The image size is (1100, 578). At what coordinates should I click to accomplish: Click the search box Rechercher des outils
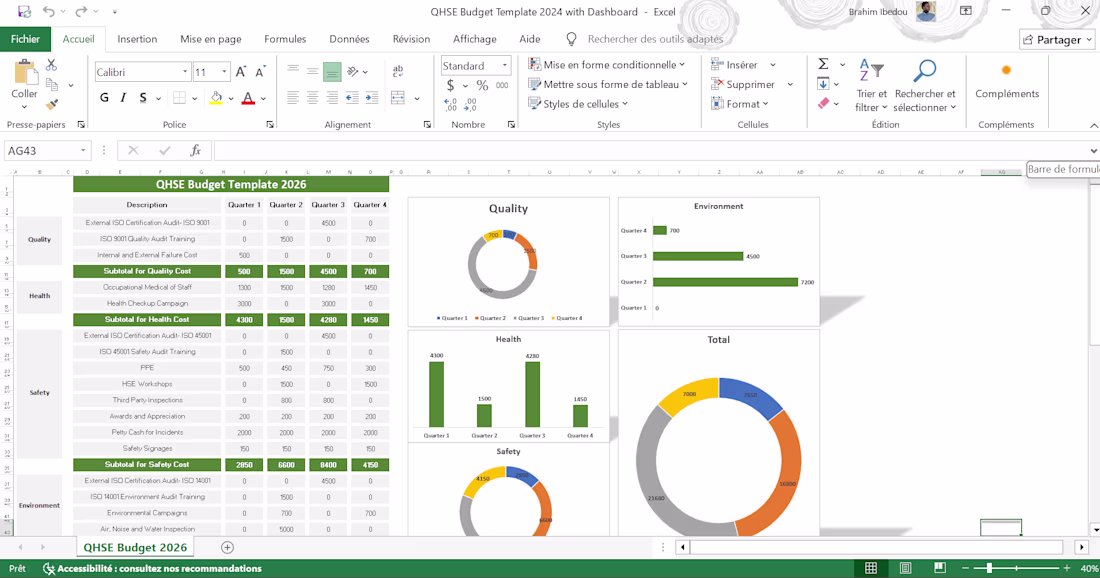[655, 39]
